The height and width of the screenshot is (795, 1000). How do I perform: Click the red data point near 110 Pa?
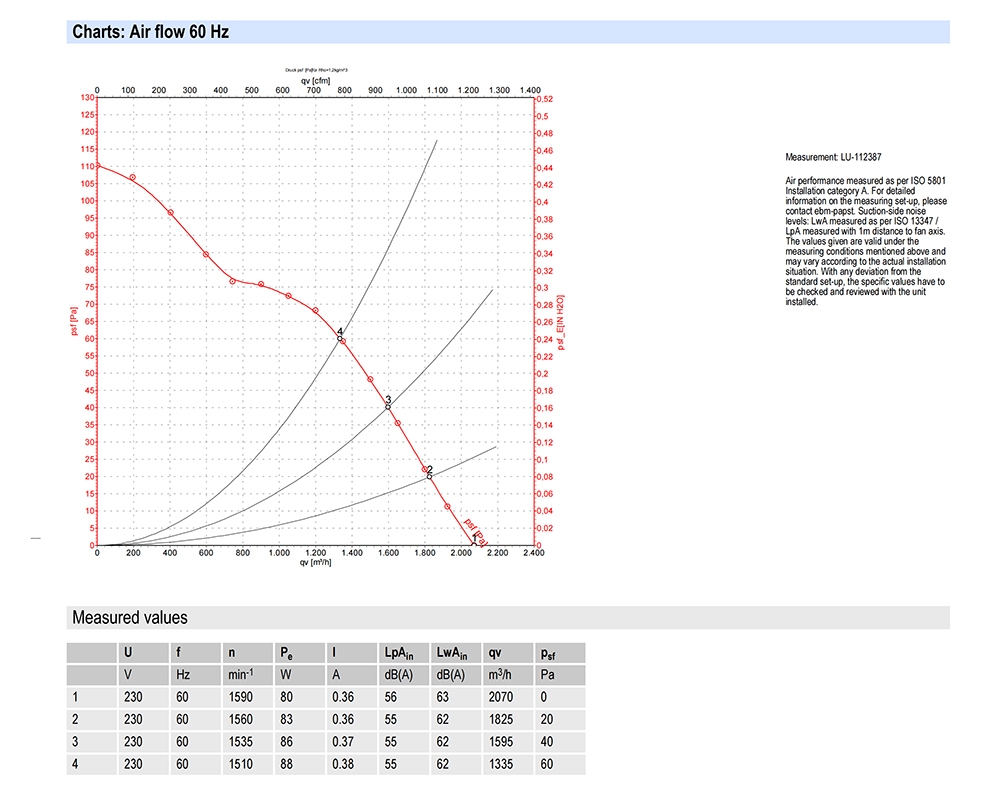[x=97, y=166]
